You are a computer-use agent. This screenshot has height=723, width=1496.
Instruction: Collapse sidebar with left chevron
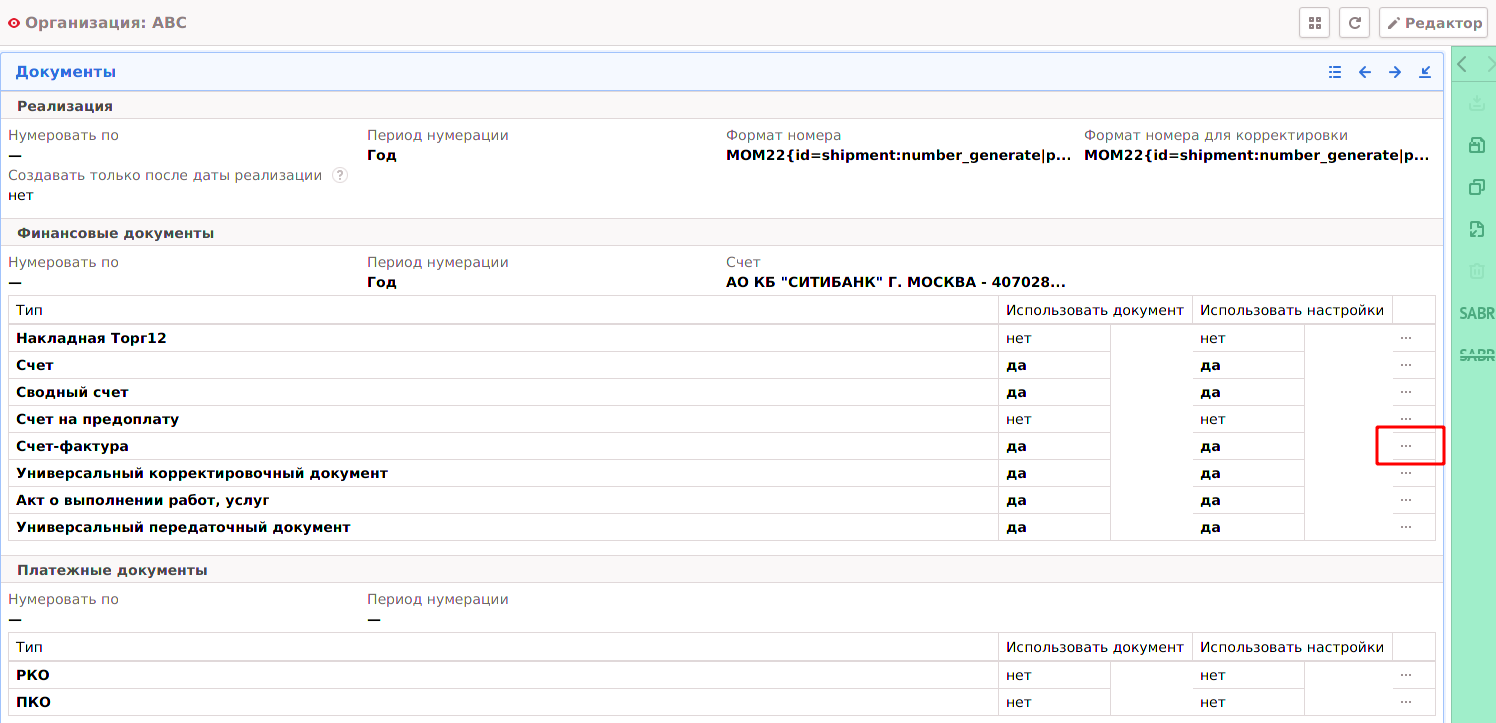(1462, 65)
